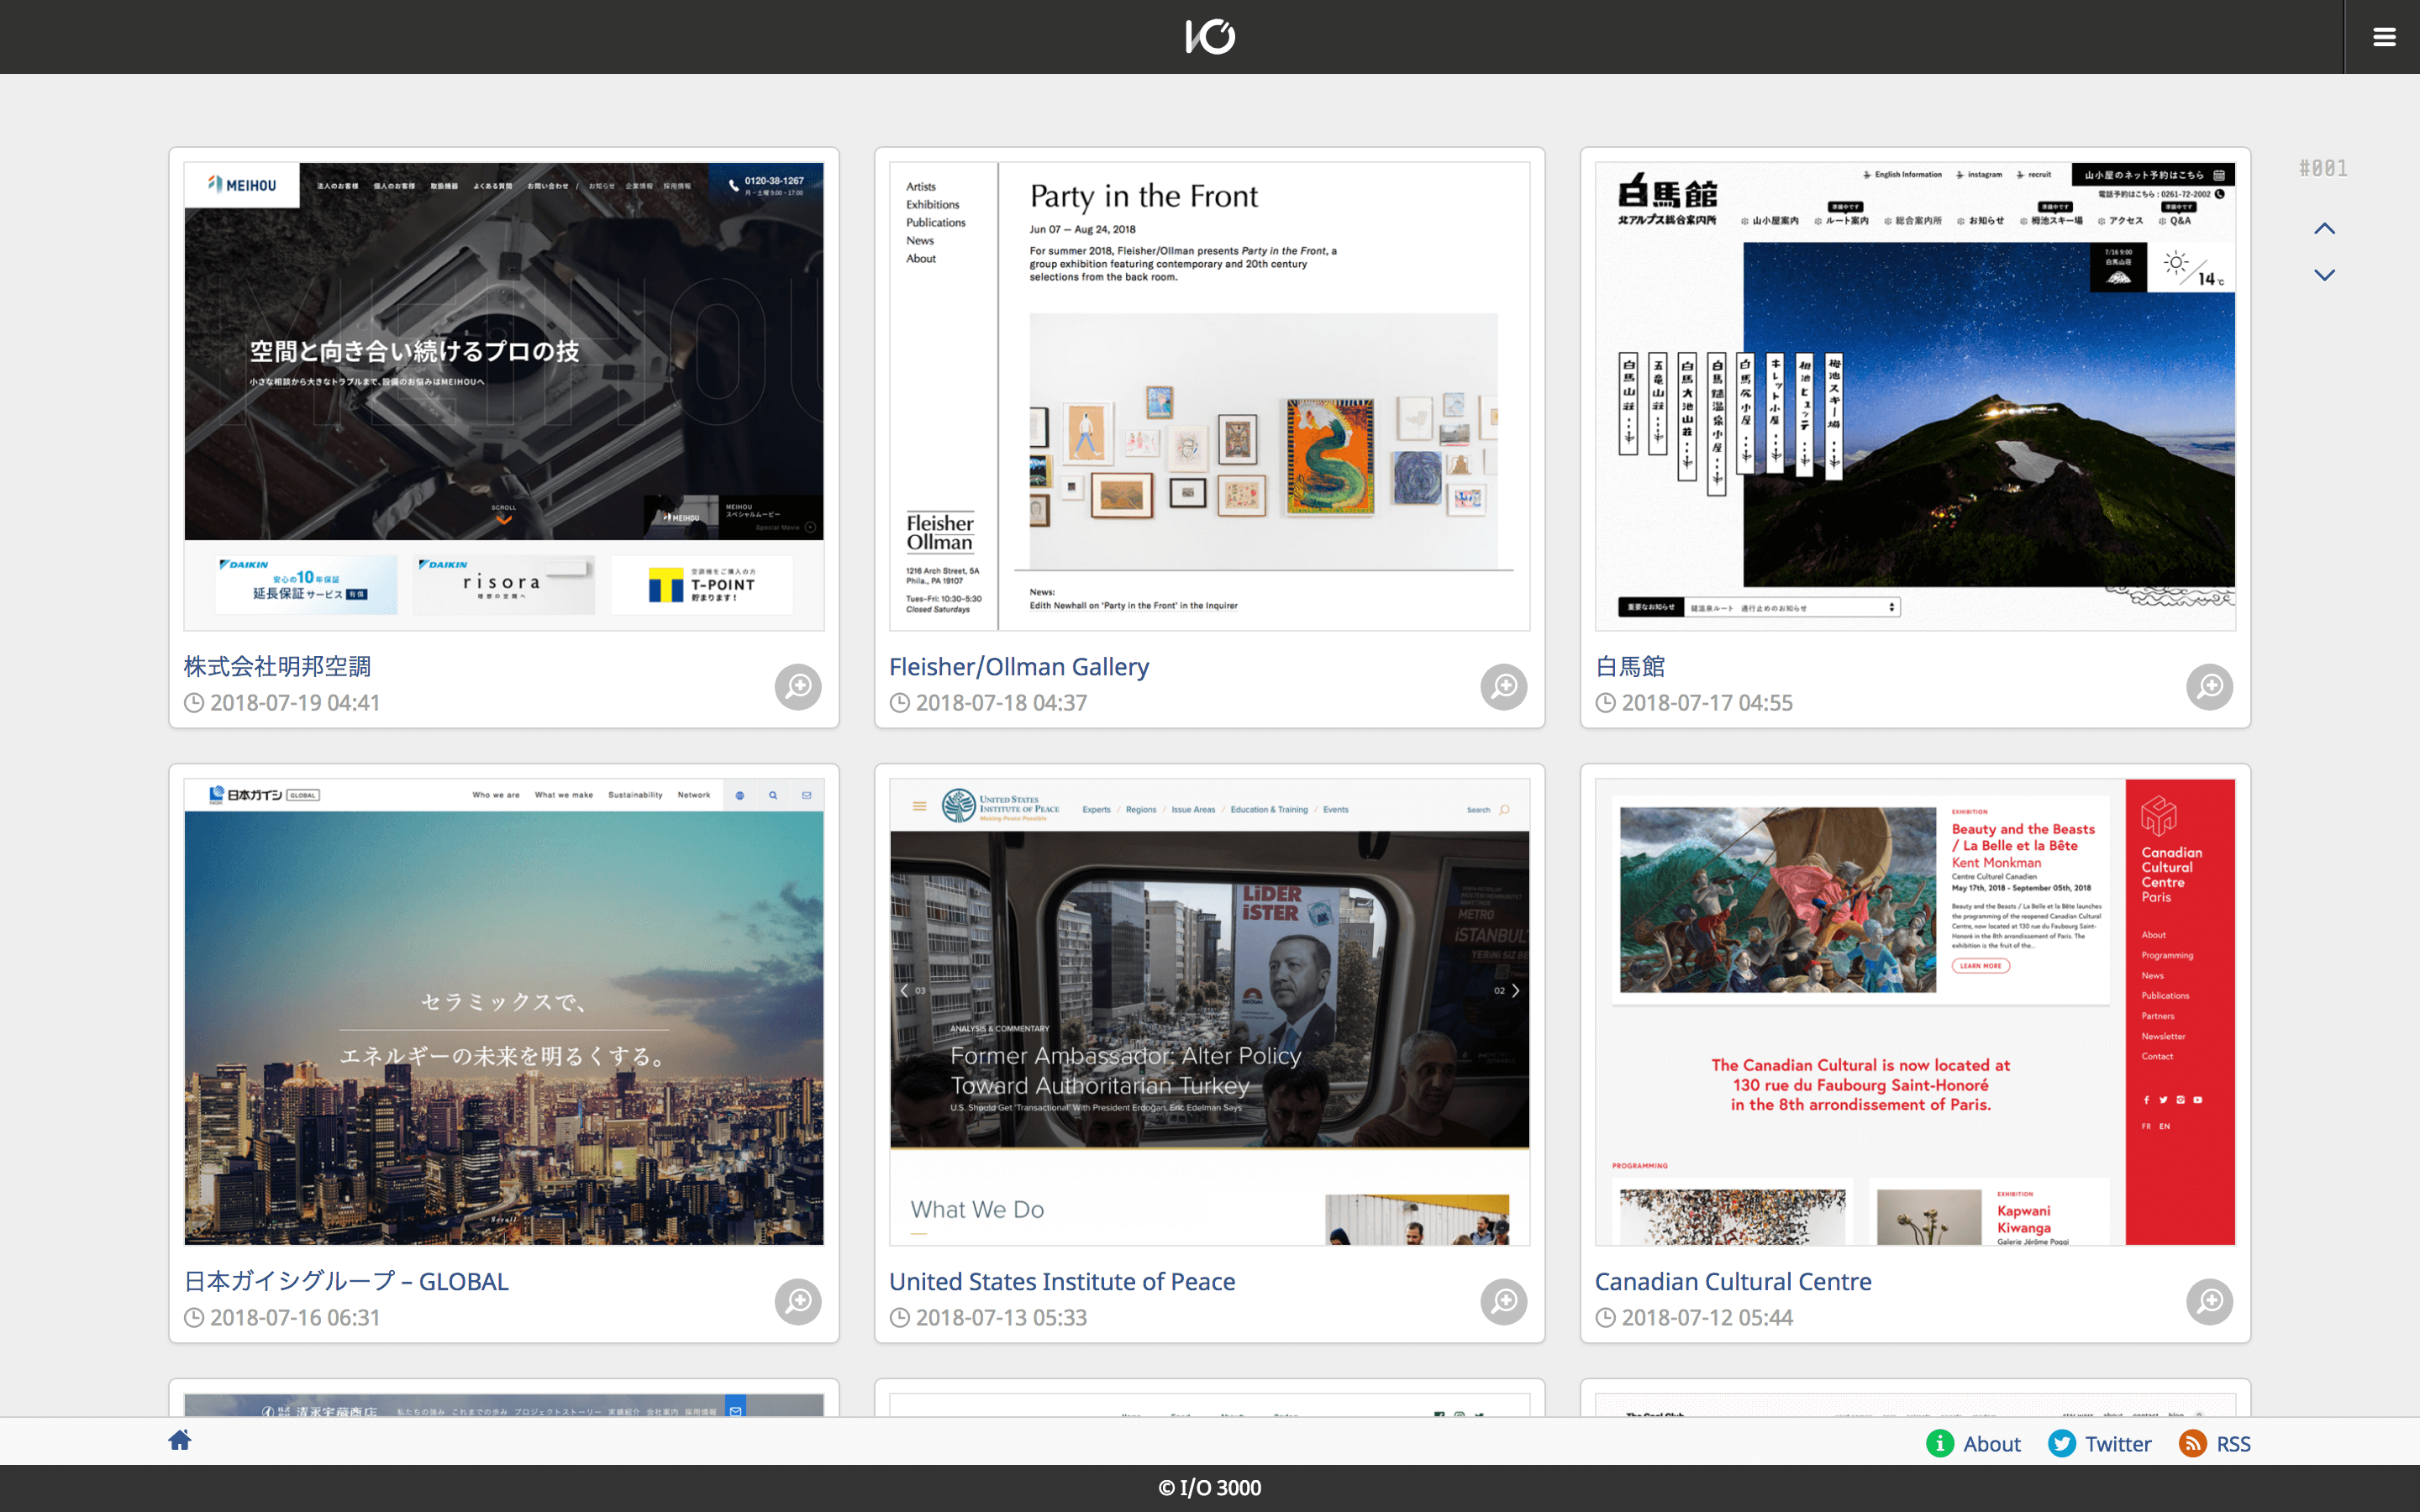
Task: Click the date 2018-07-17 04:55
Action: pyautogui.click(x=1707, y=703)
